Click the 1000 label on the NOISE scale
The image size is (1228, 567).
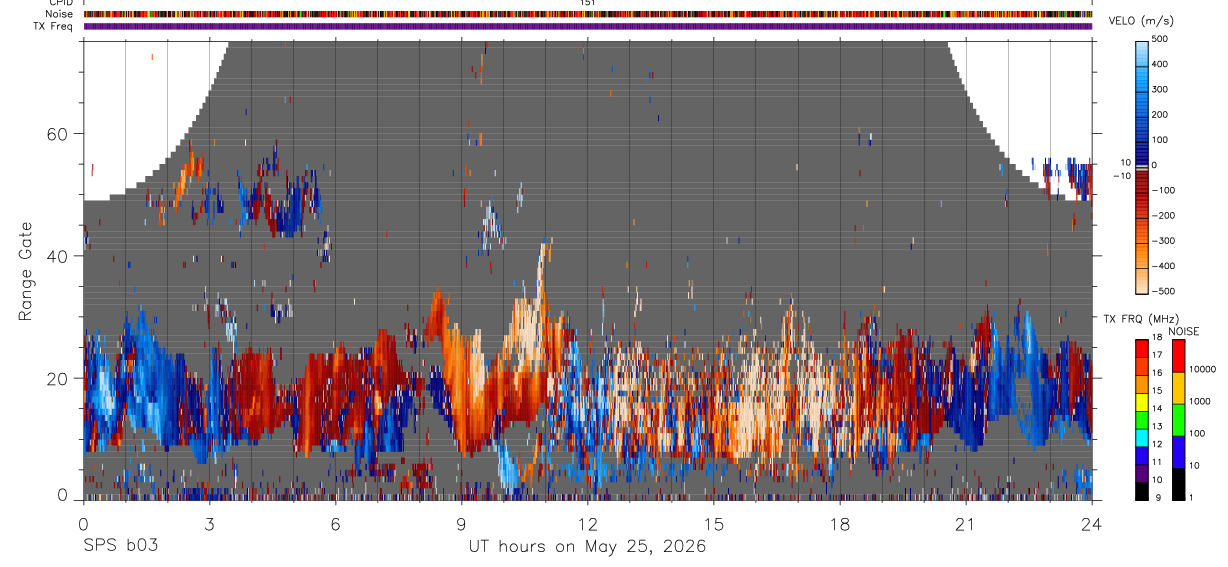[x=1199, y=401]
